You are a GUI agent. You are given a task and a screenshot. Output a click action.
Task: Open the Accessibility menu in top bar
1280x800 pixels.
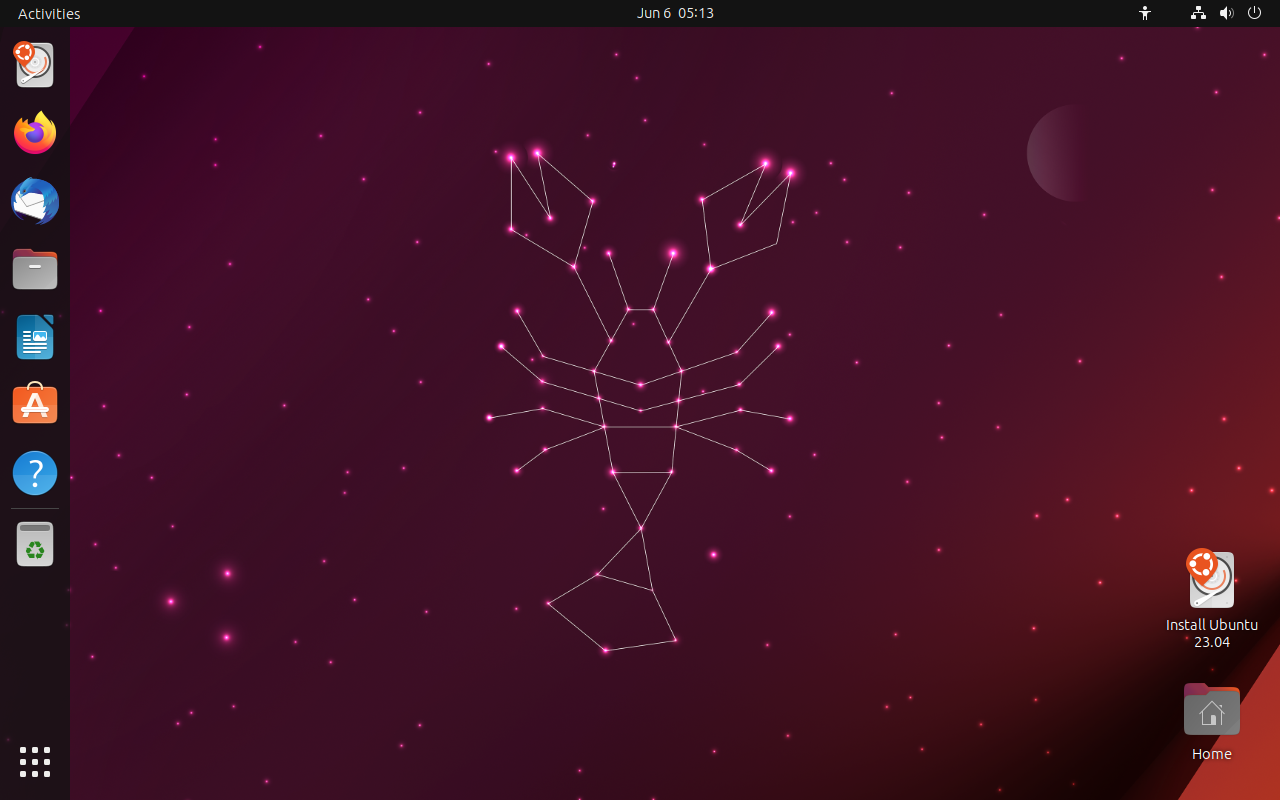coord(1145,13)
